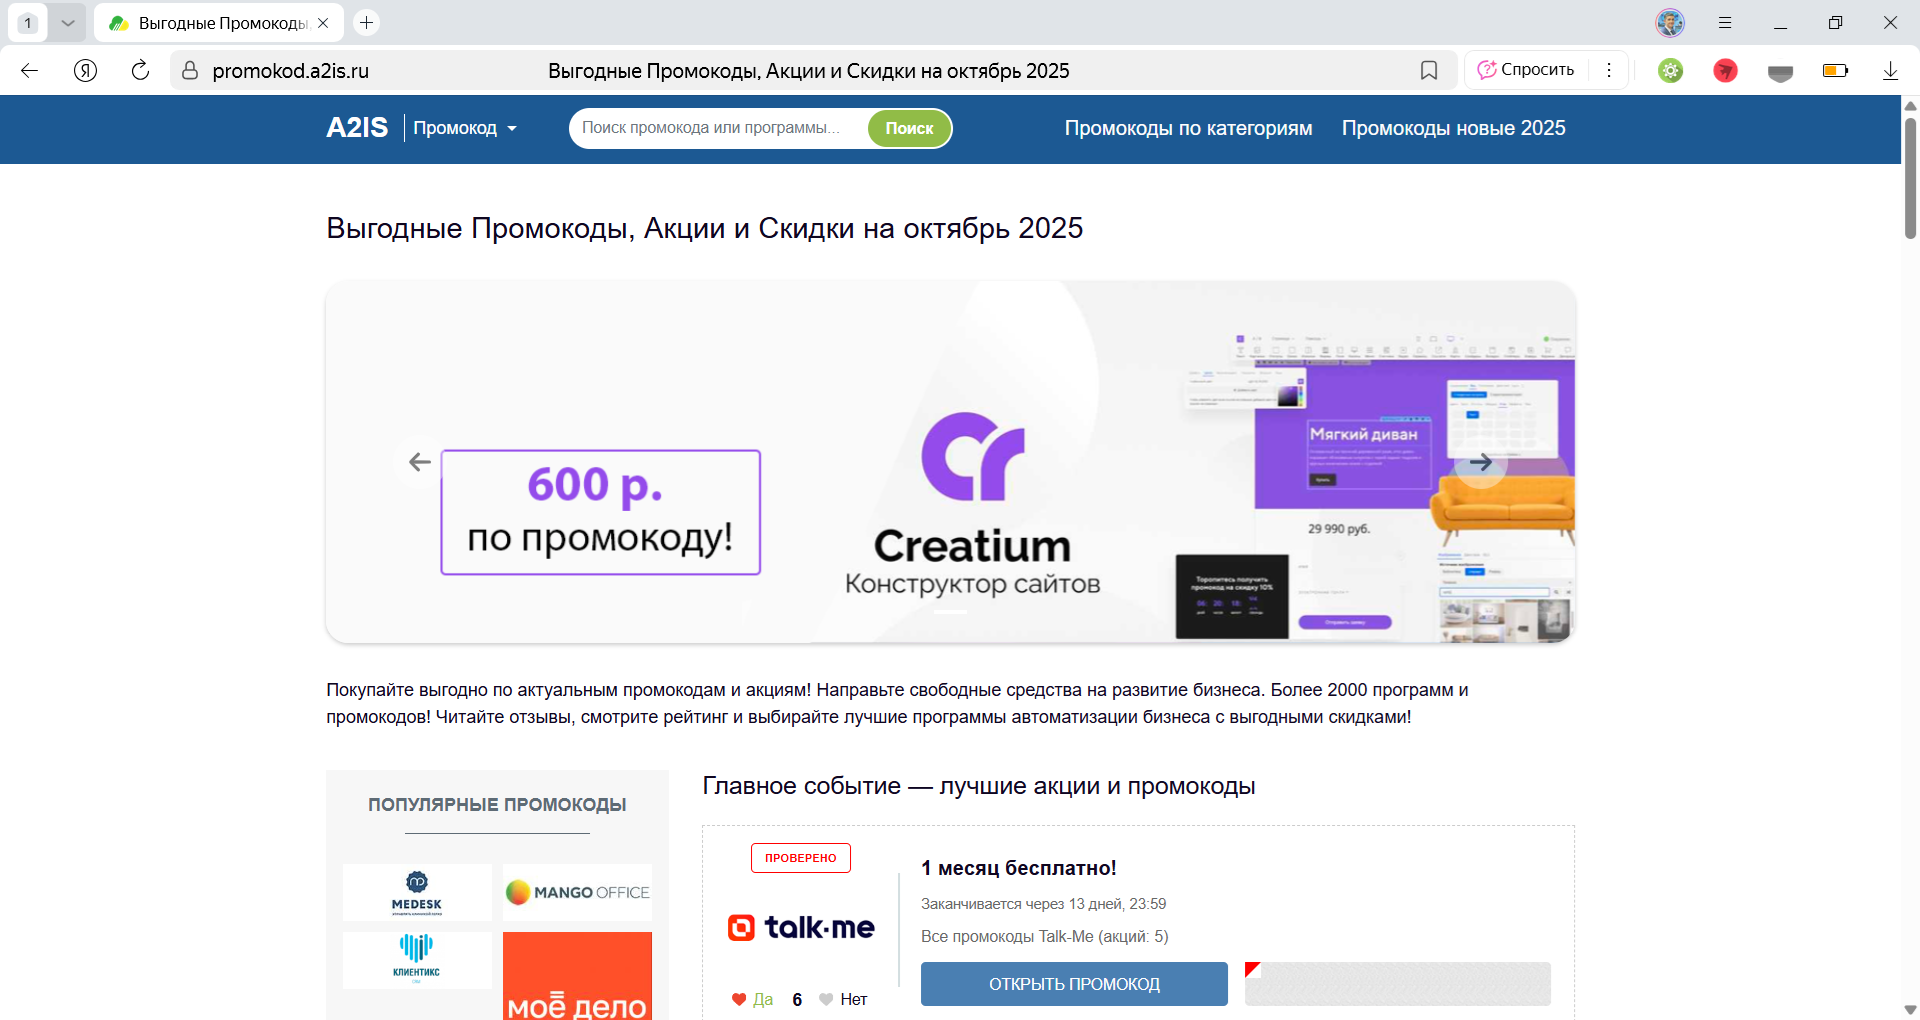Bookmark this page using the bookmark icon
1920x1020 pixels.
point(1429,70)
